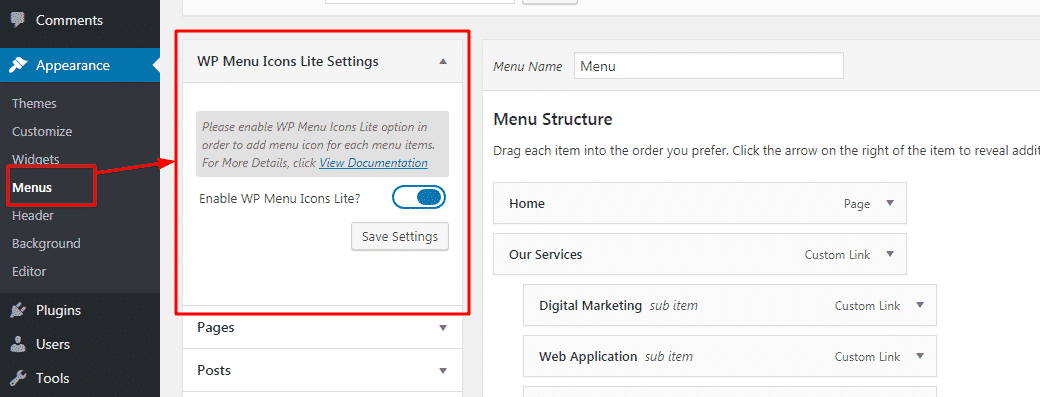The height and width of the screenshot is (397, 1040).
Task: Click the Web Application sub item bar
Action: (x=730, y=357)
